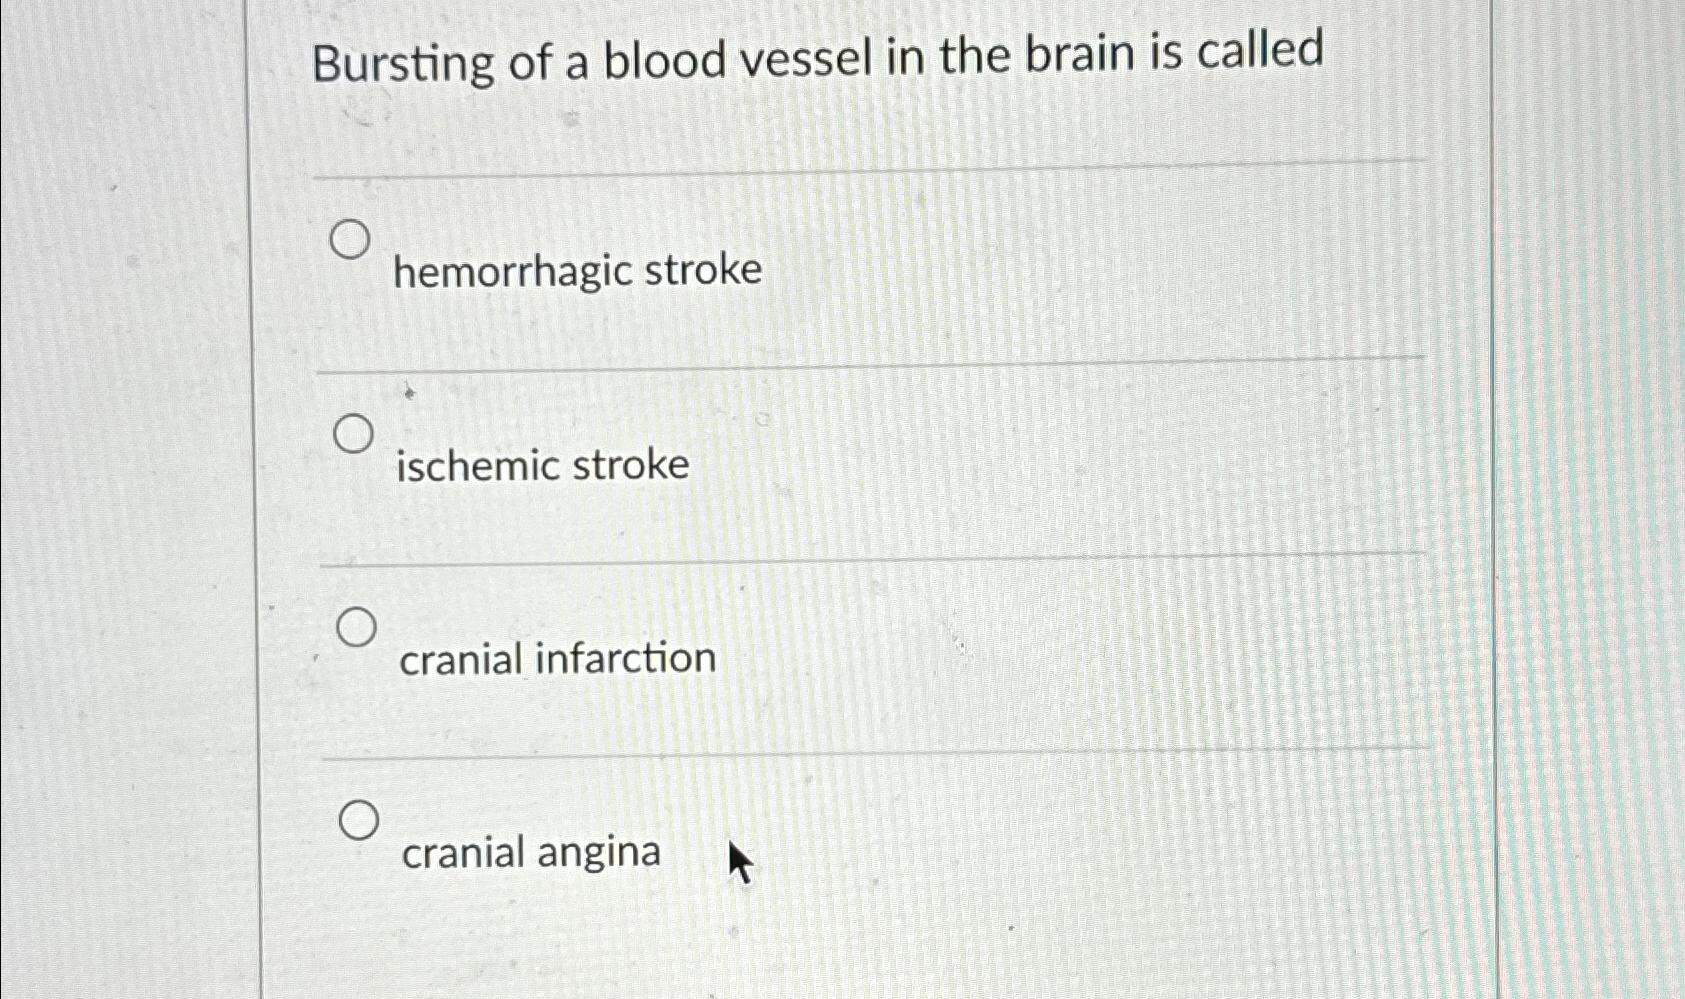This screenshot has height=999, width=1685.
Task: Select the cranial angina radio button
Action: pos(360,822)
